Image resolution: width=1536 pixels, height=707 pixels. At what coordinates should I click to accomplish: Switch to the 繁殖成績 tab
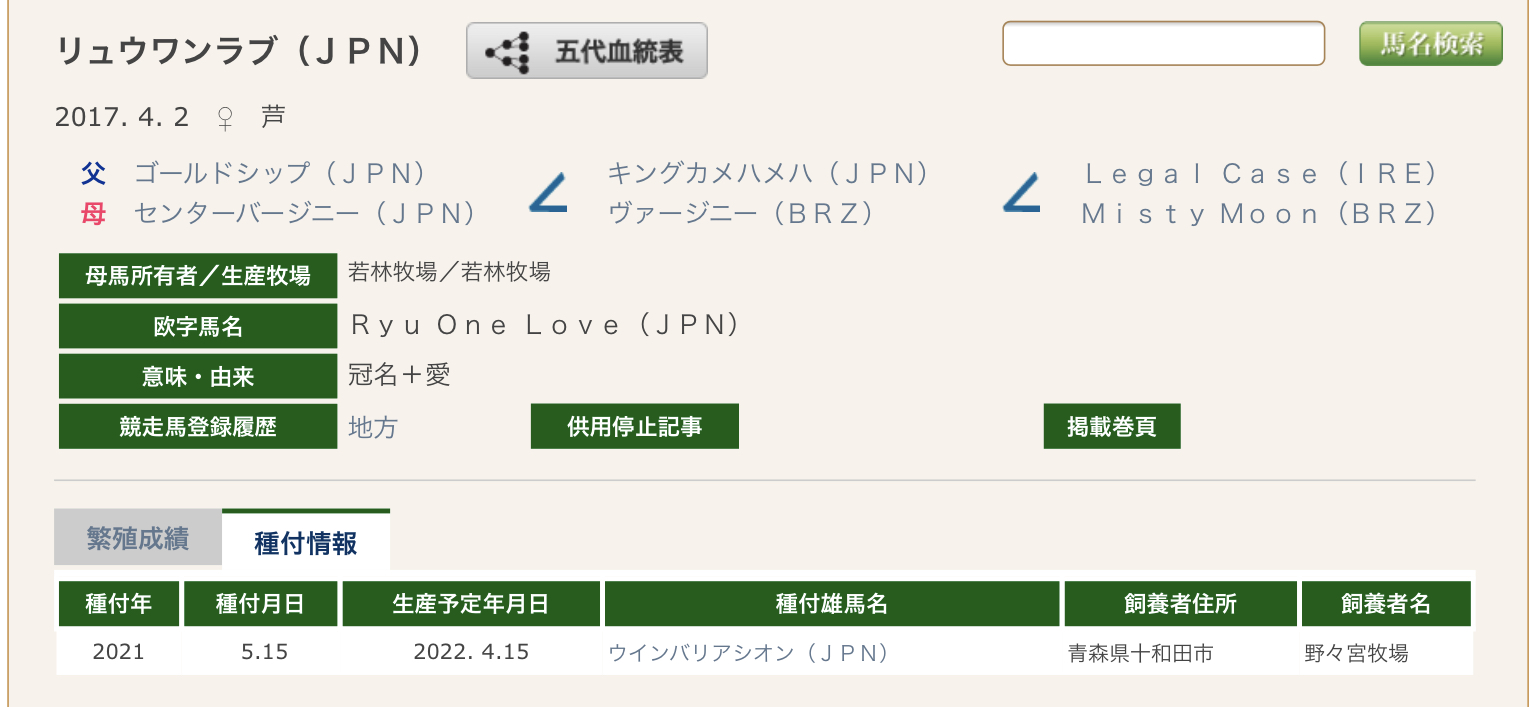[x=138, y=539]
